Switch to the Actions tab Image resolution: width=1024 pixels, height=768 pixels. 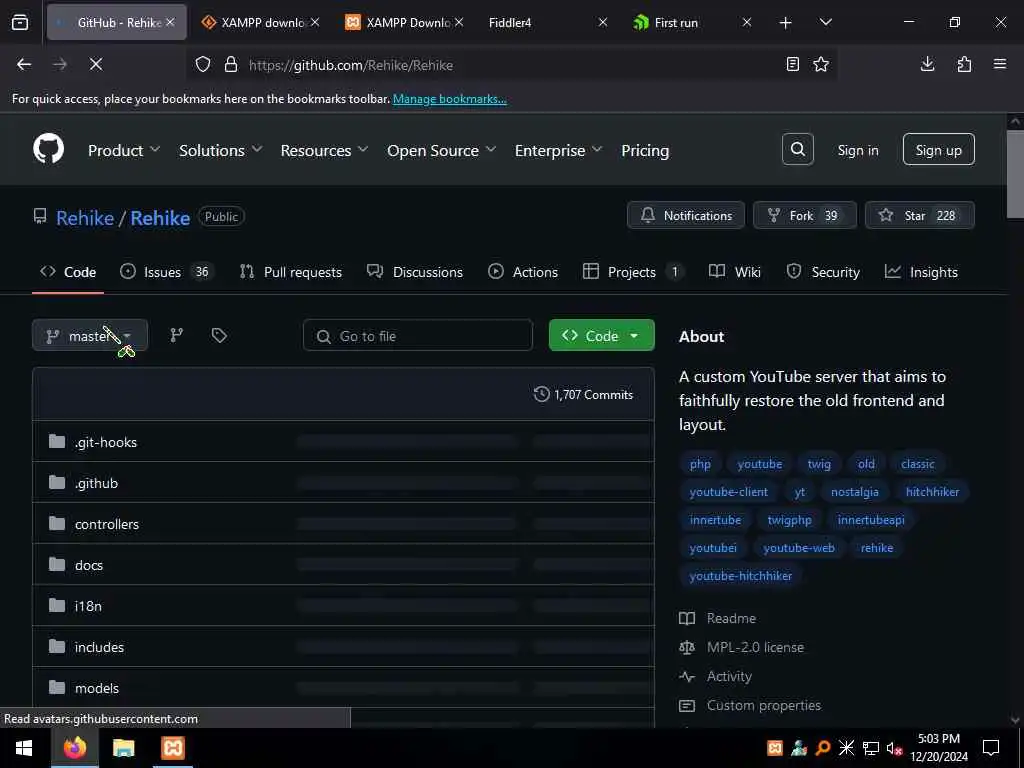[523, 272]
